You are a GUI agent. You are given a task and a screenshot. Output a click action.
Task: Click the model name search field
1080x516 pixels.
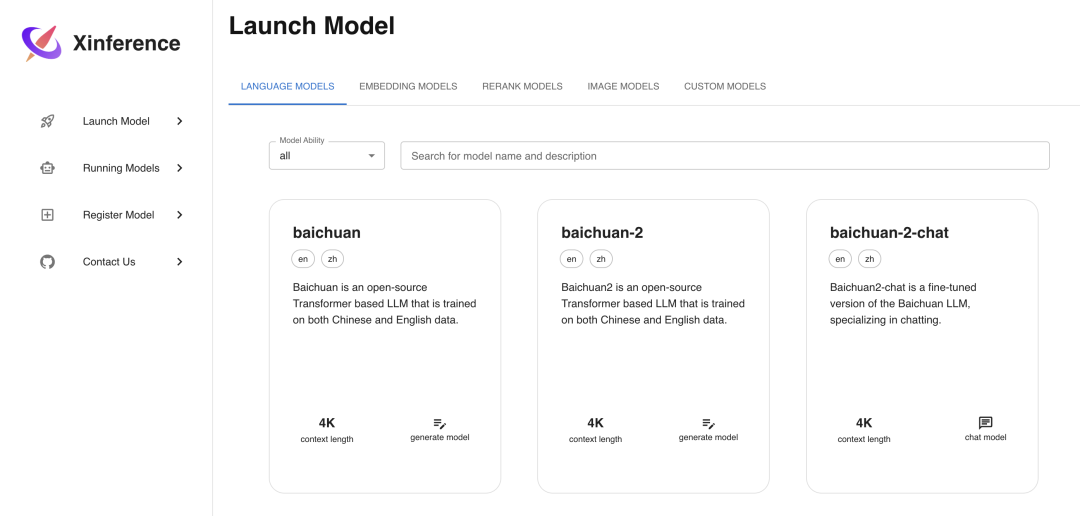pyautogui.click(x=725, y=156)
